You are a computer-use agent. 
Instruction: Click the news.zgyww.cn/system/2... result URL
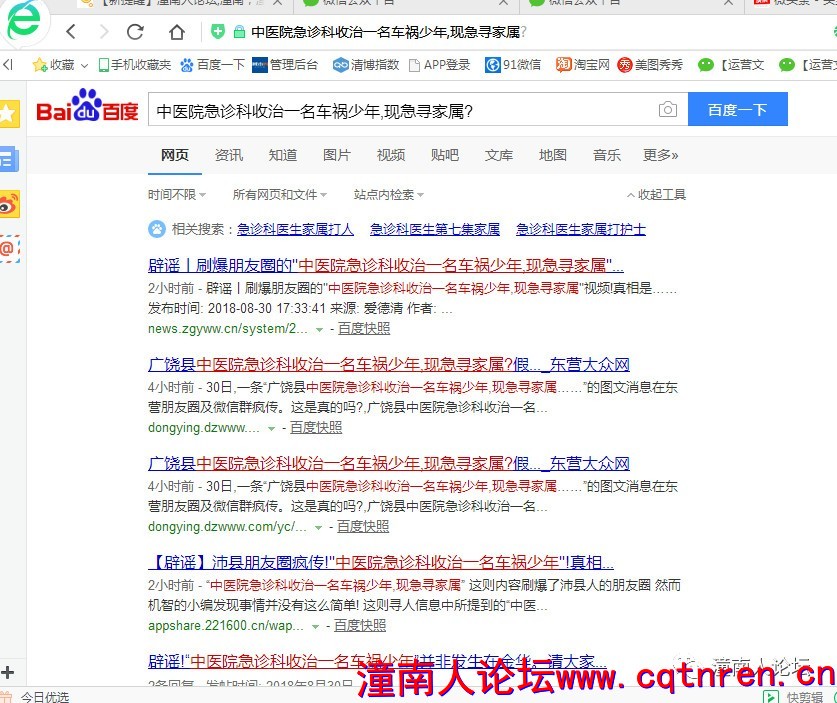(x=228, y=329)
